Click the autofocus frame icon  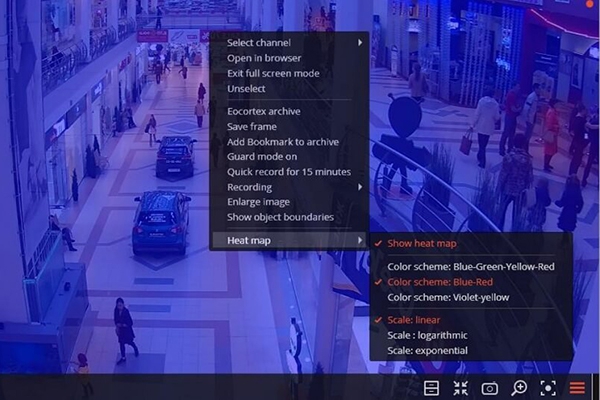tap(548, 388)
